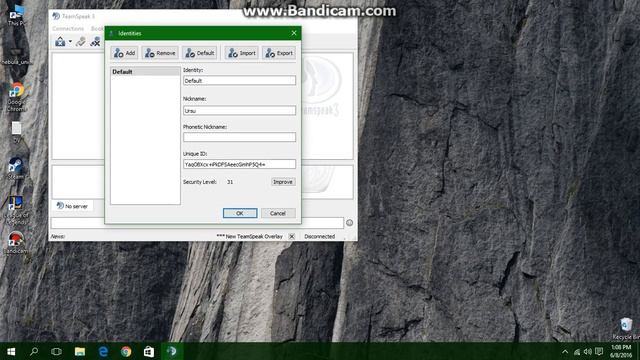Open Connections menu in TeamSpeak window
This screenshot has width=640, height=360.
[68, 29]
